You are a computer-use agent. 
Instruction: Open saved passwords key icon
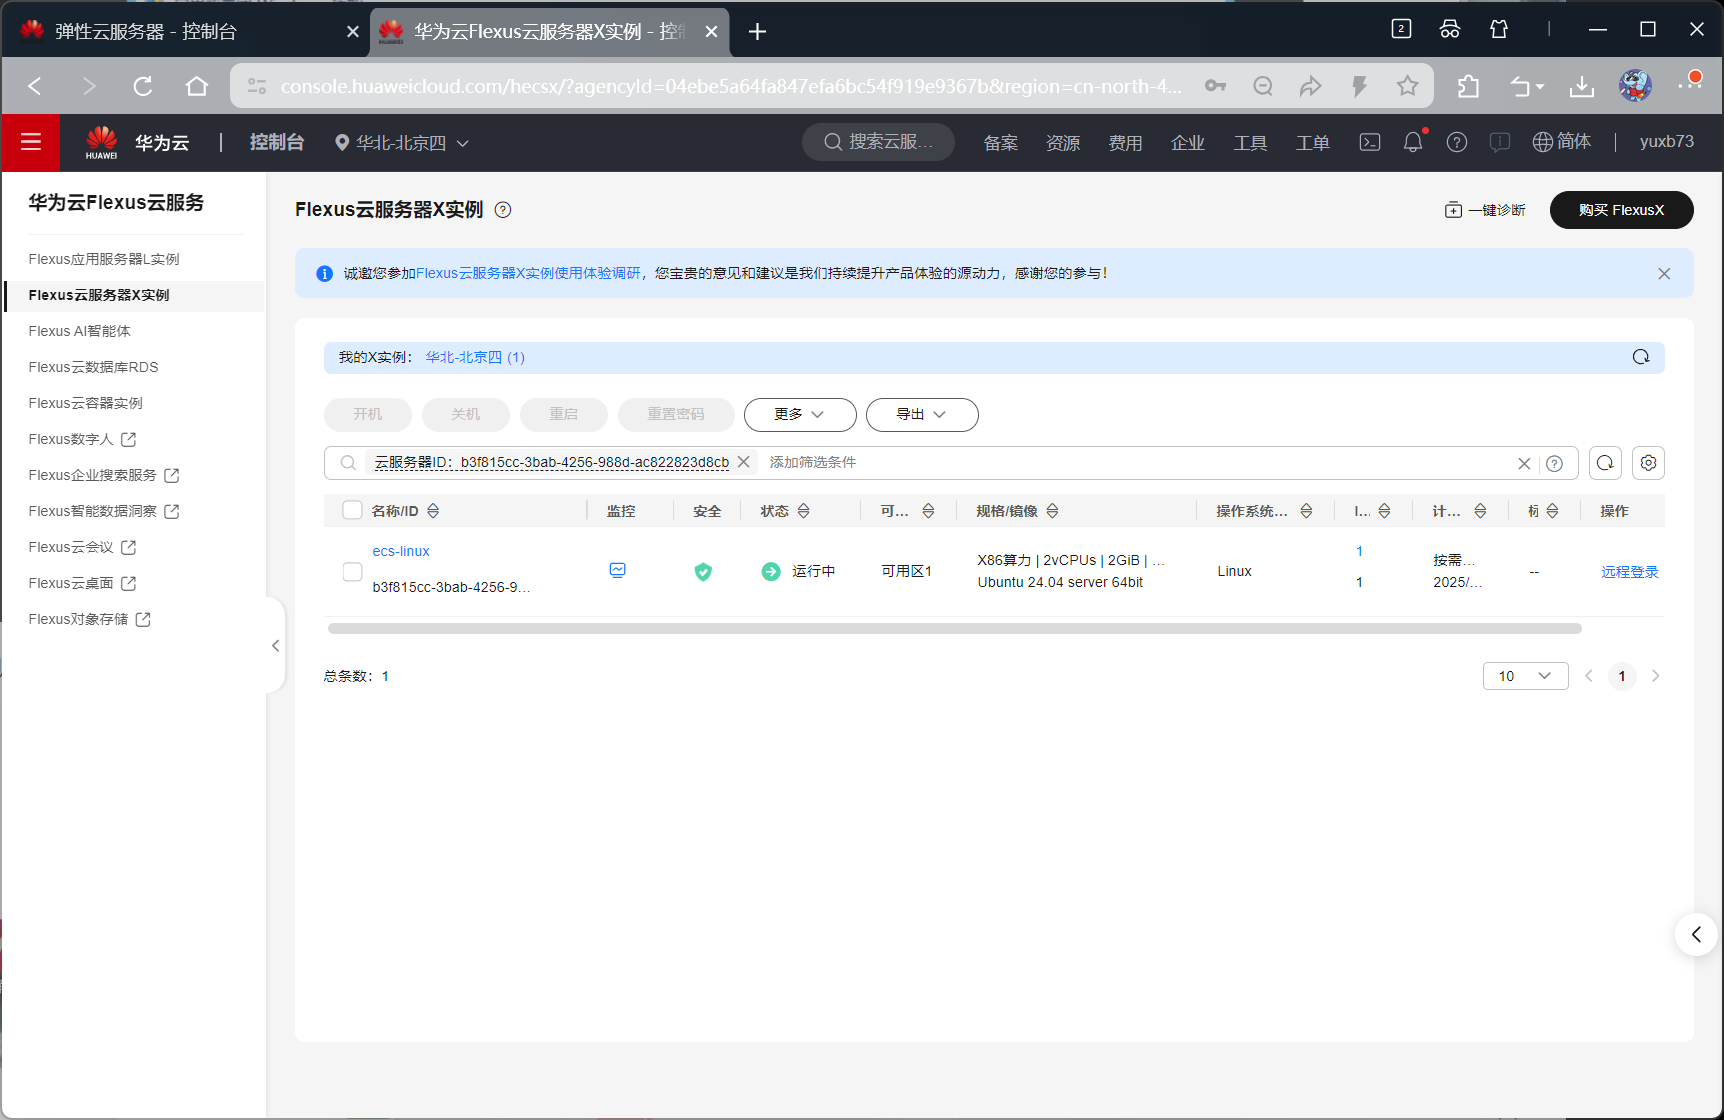1216,86
